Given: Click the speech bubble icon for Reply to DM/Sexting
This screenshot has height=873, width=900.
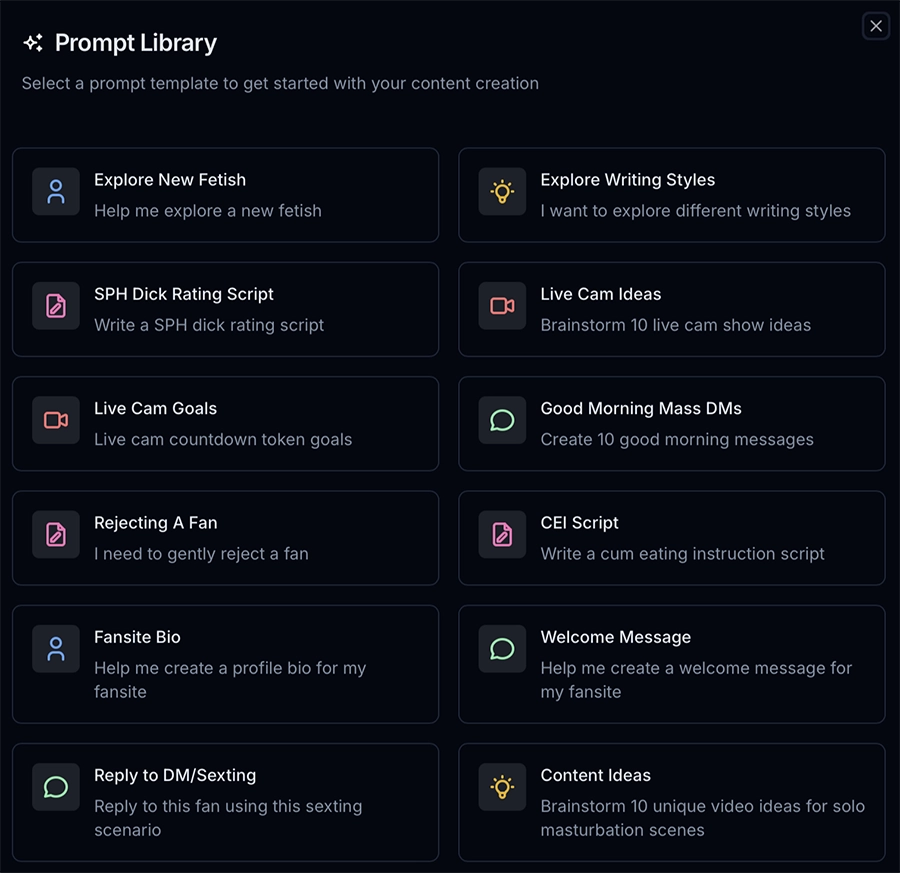Looking at the screenshot, I should click(56, 787).
